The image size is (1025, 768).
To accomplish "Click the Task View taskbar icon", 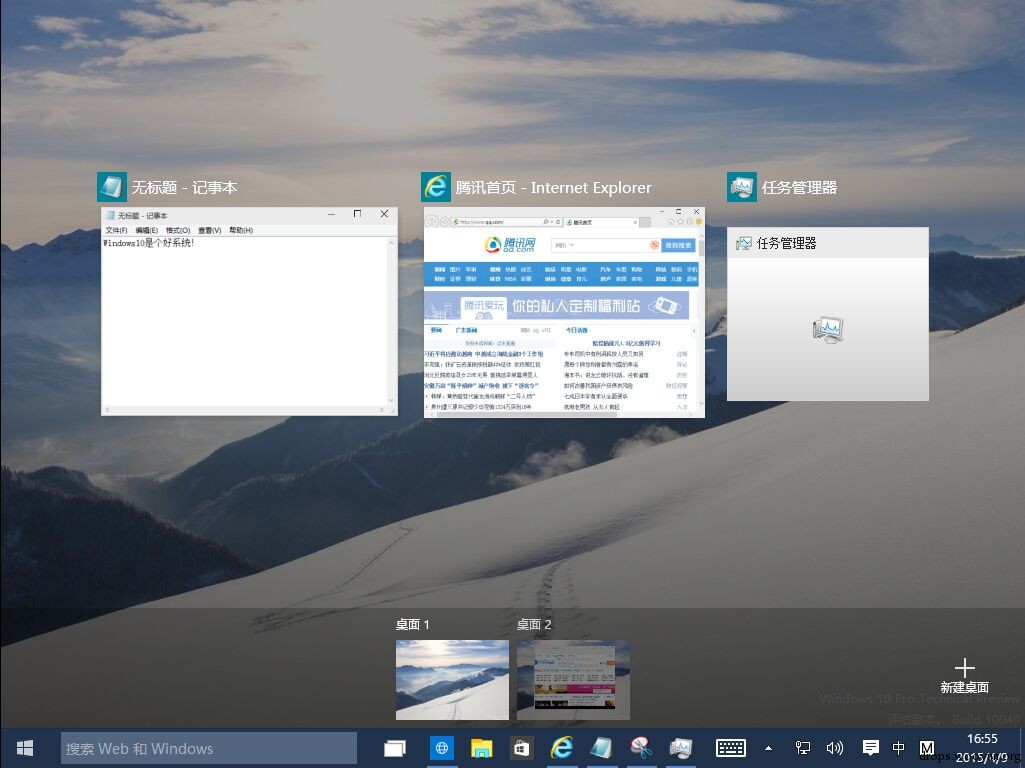I will pyautogui.click(x=395, y=748).
